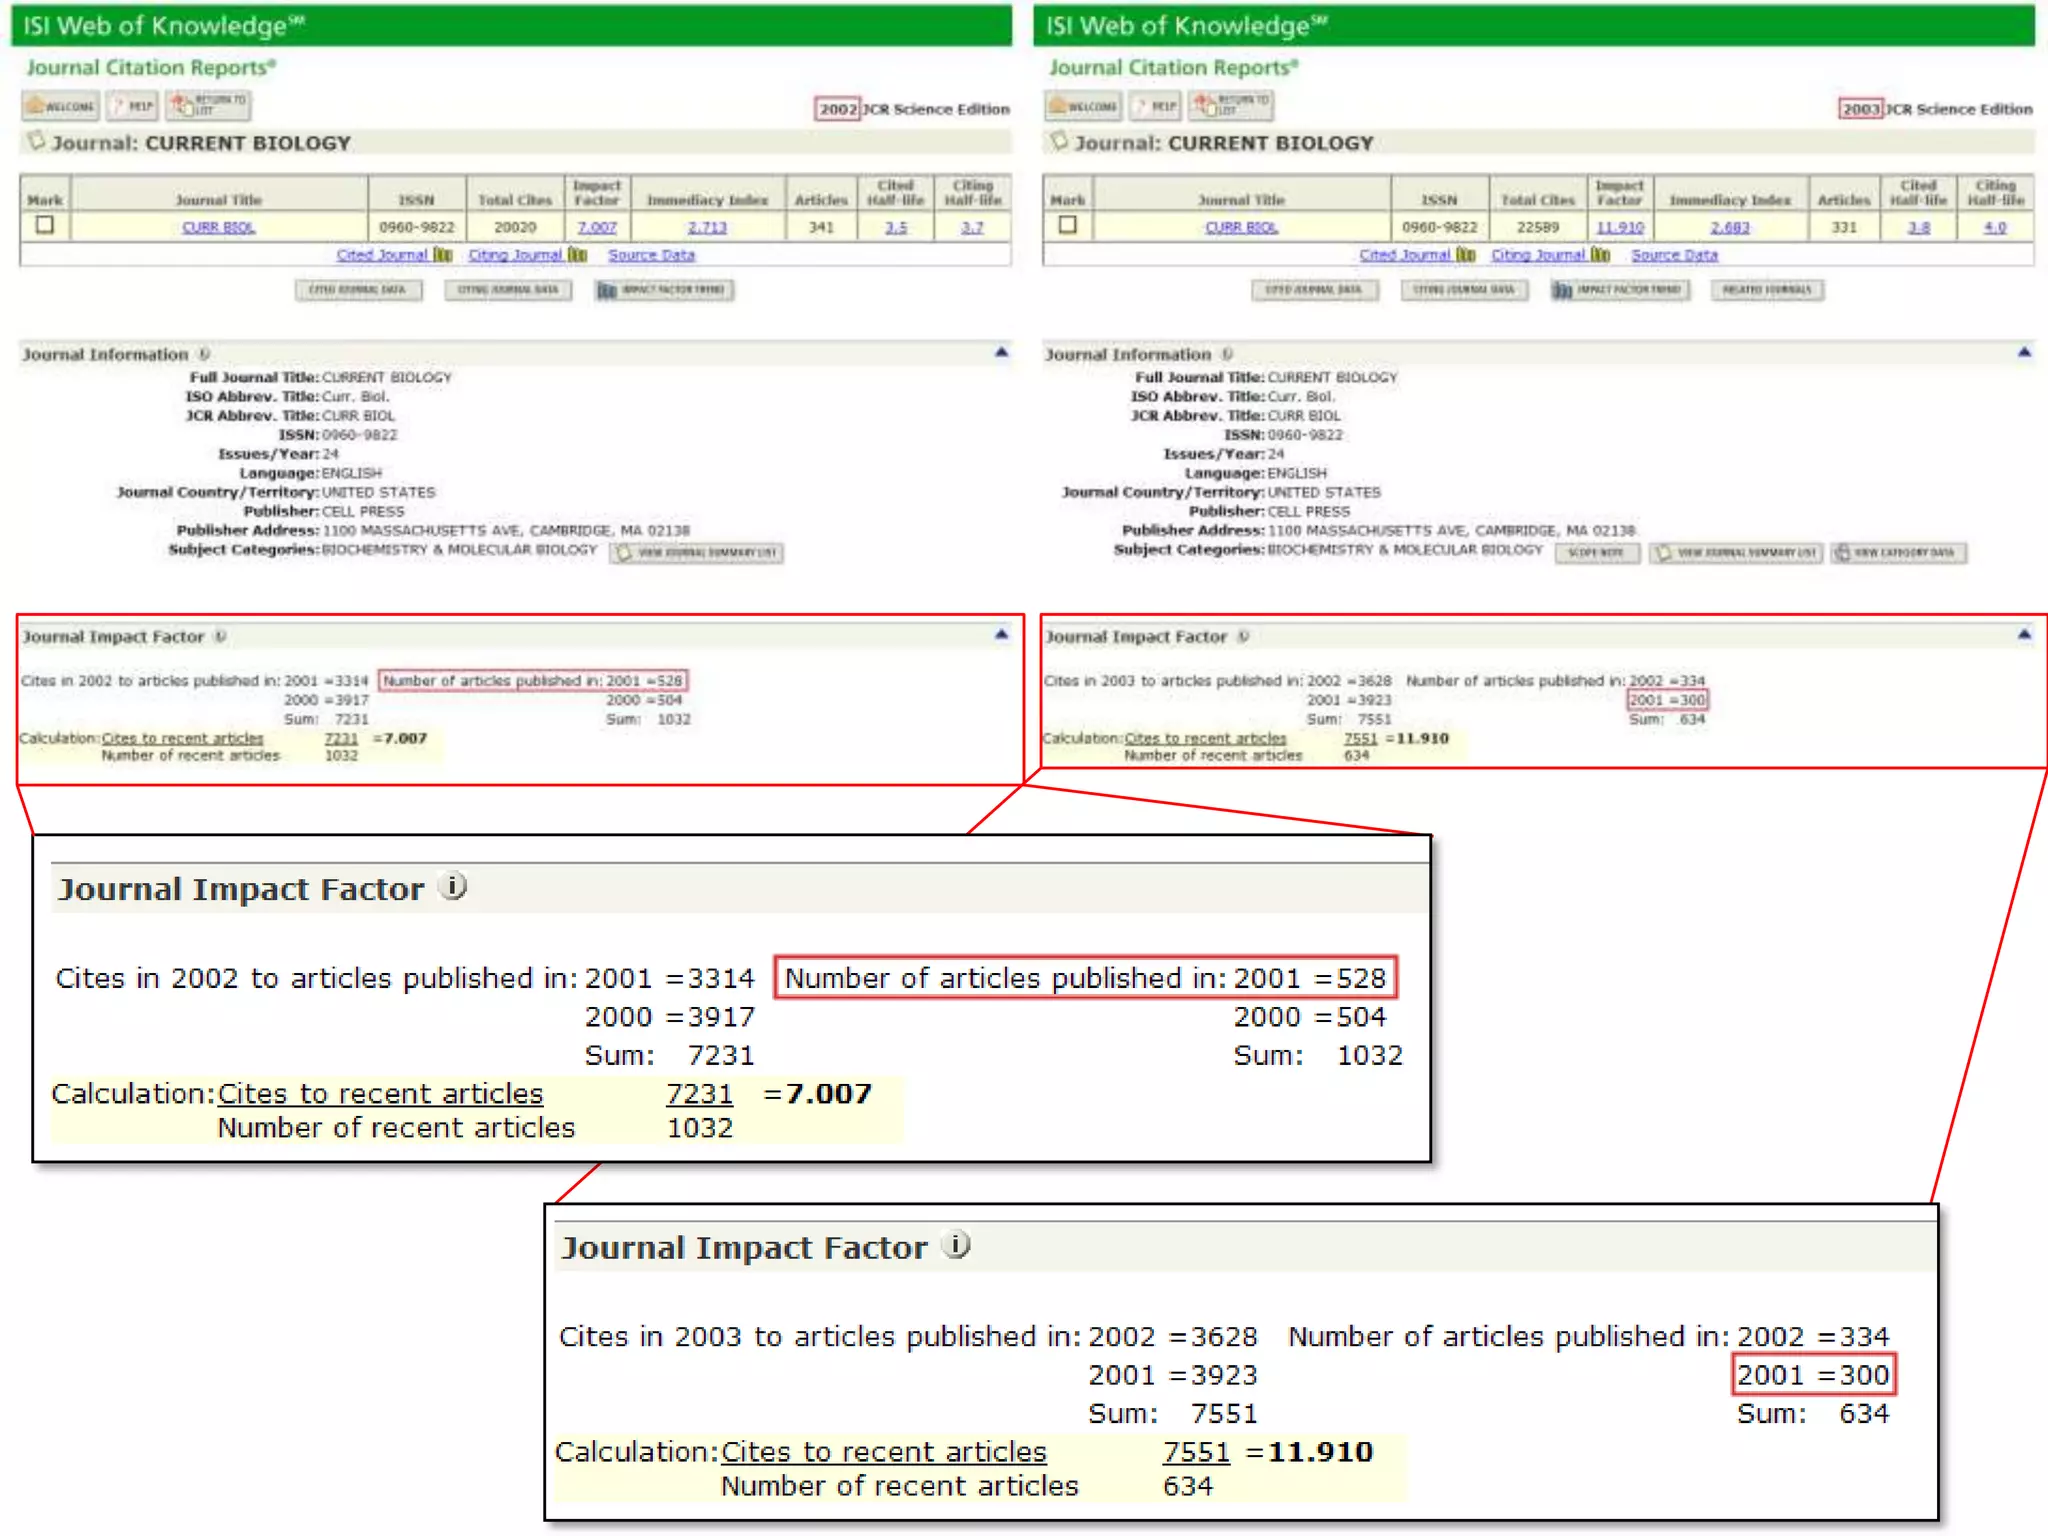Collapse Journal Information section in 2003 panel
2048x1536 pixels.
tap(2024, 353)
